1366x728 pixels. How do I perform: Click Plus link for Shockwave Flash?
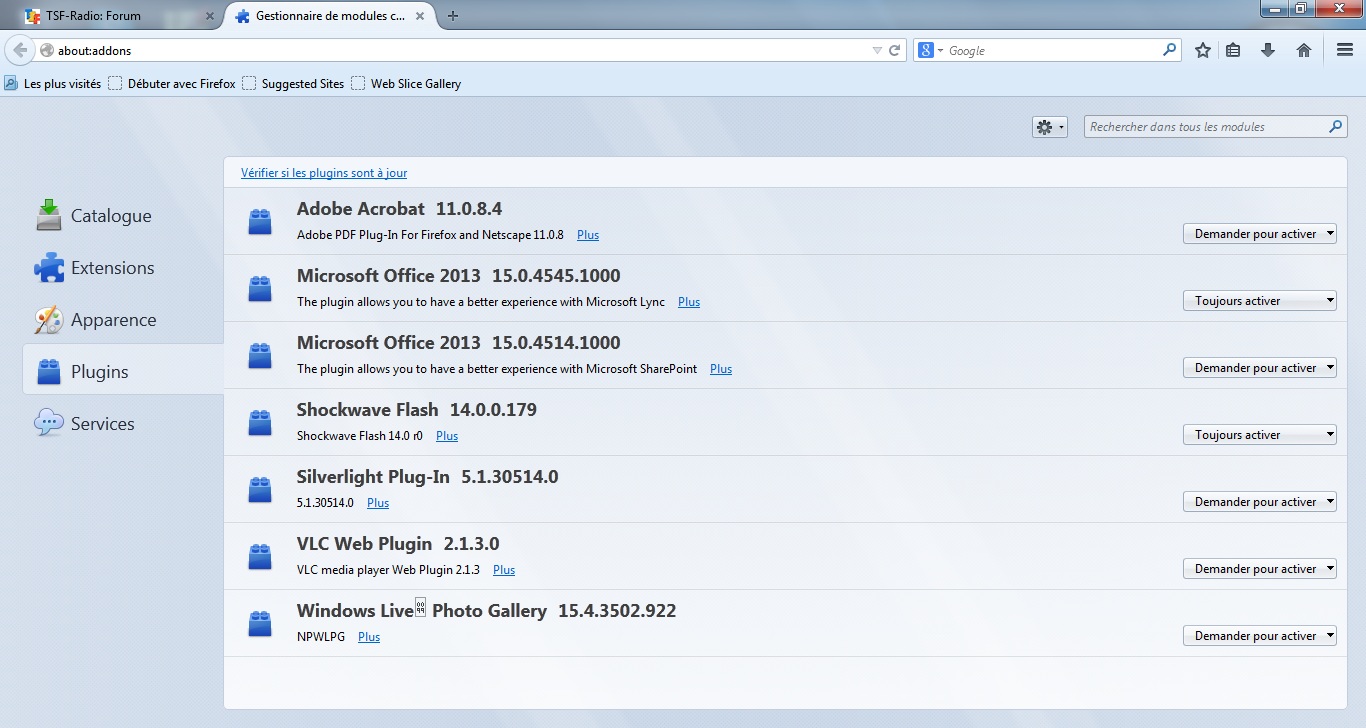(447, 436)
